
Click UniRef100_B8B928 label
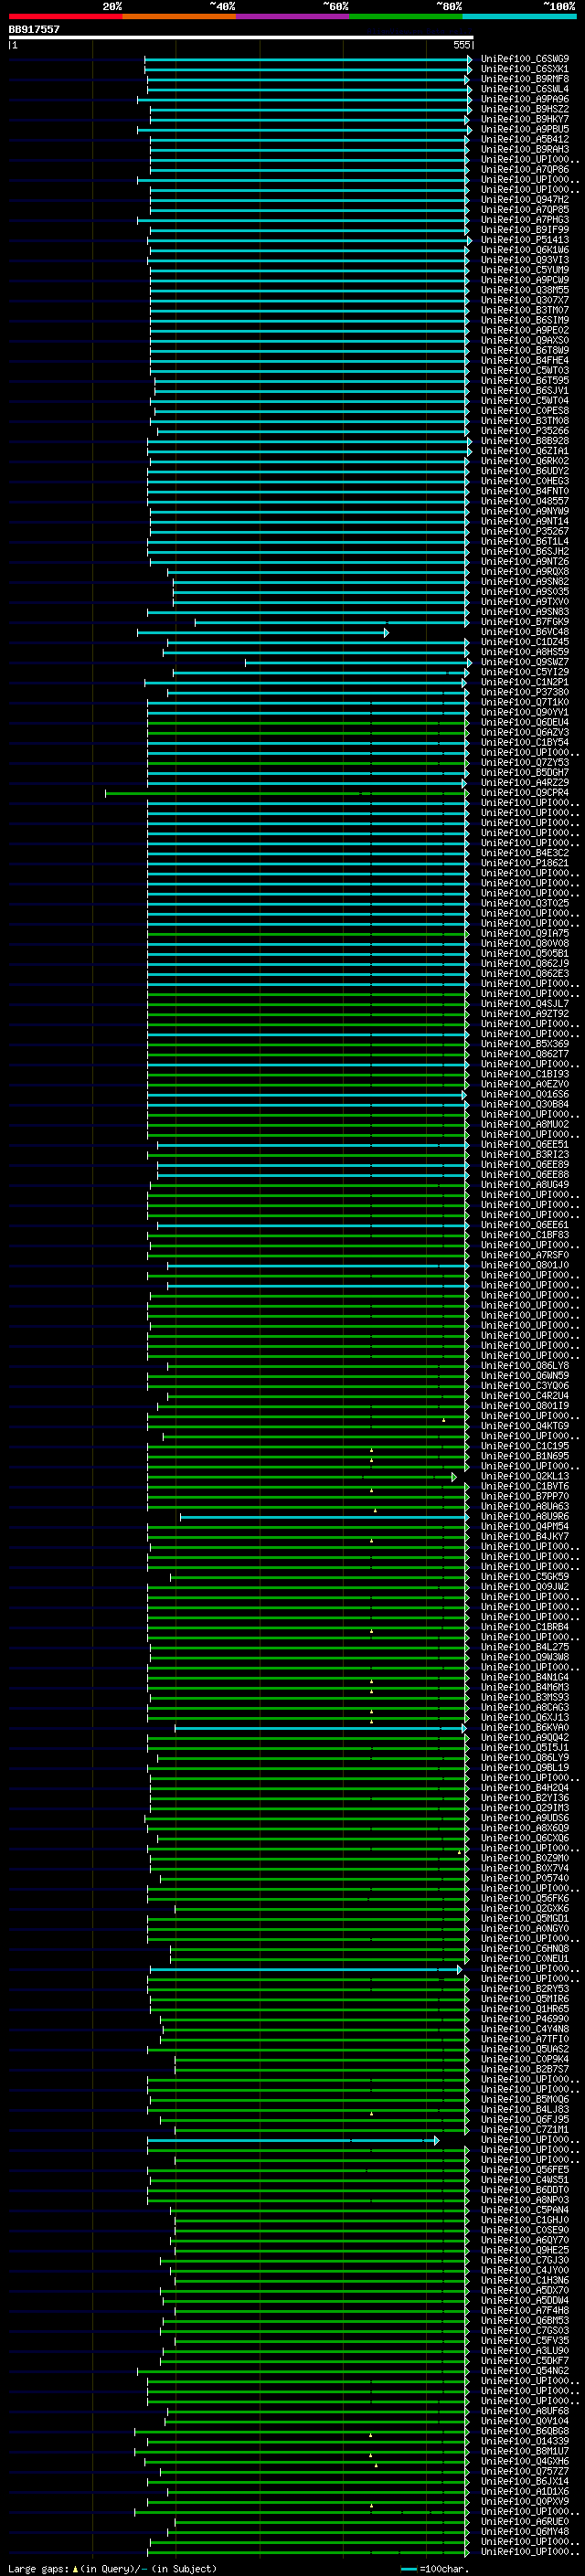525,441
